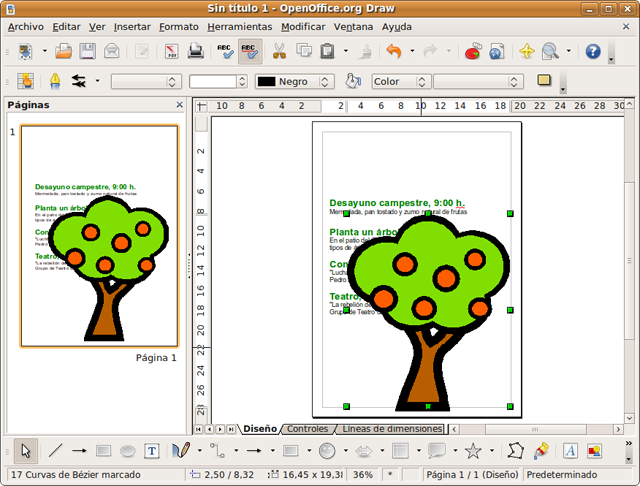
Task: Toggle the Shadow button
Action: click(545, 81)
